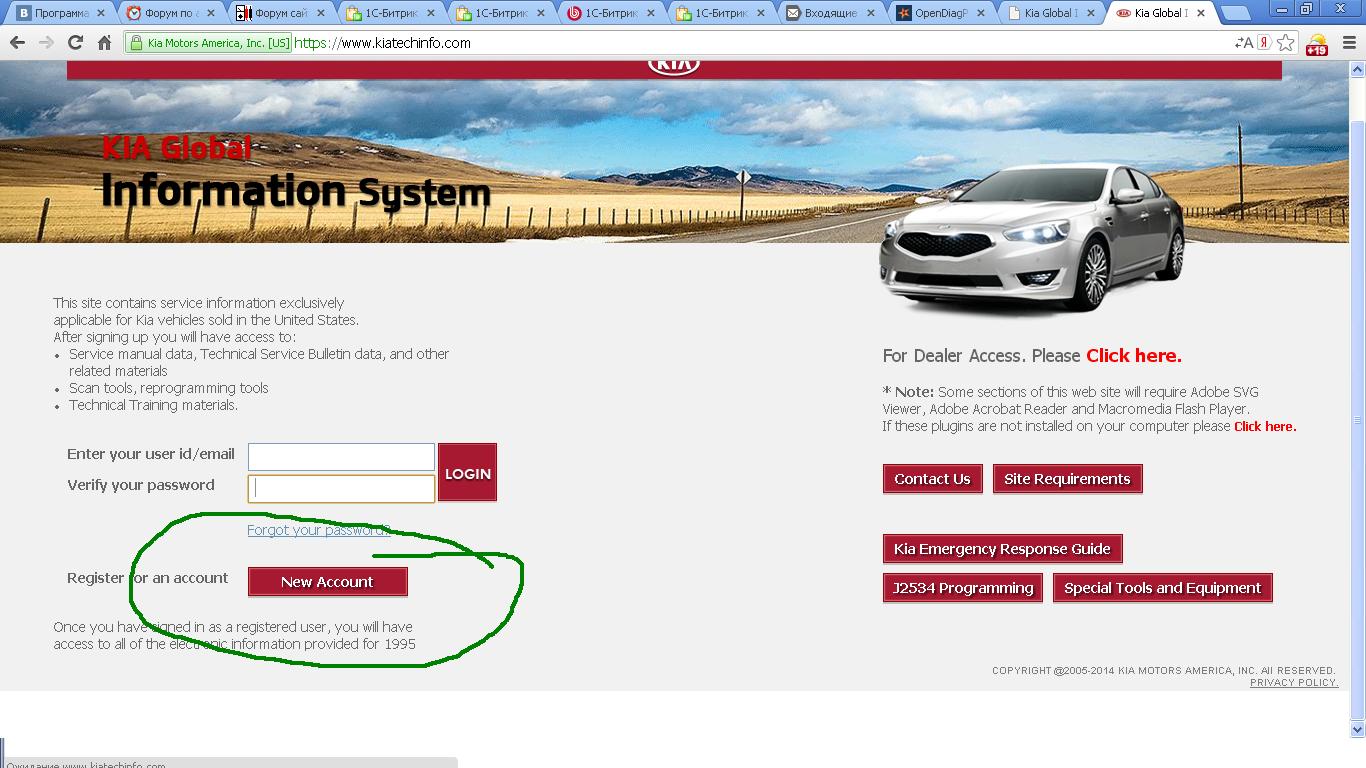Focus the user id/email input field

(341, 457)
